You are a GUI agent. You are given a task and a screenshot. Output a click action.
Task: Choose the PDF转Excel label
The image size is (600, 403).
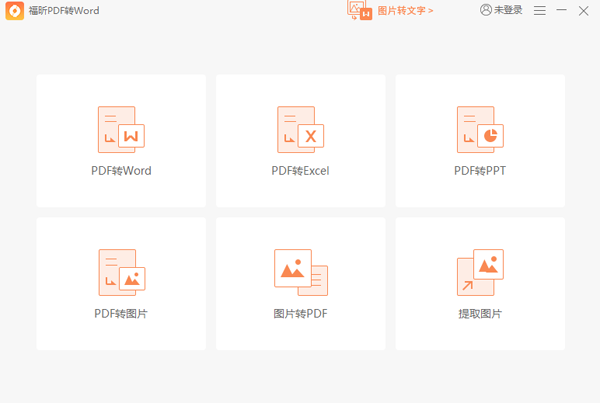point(300,171)
